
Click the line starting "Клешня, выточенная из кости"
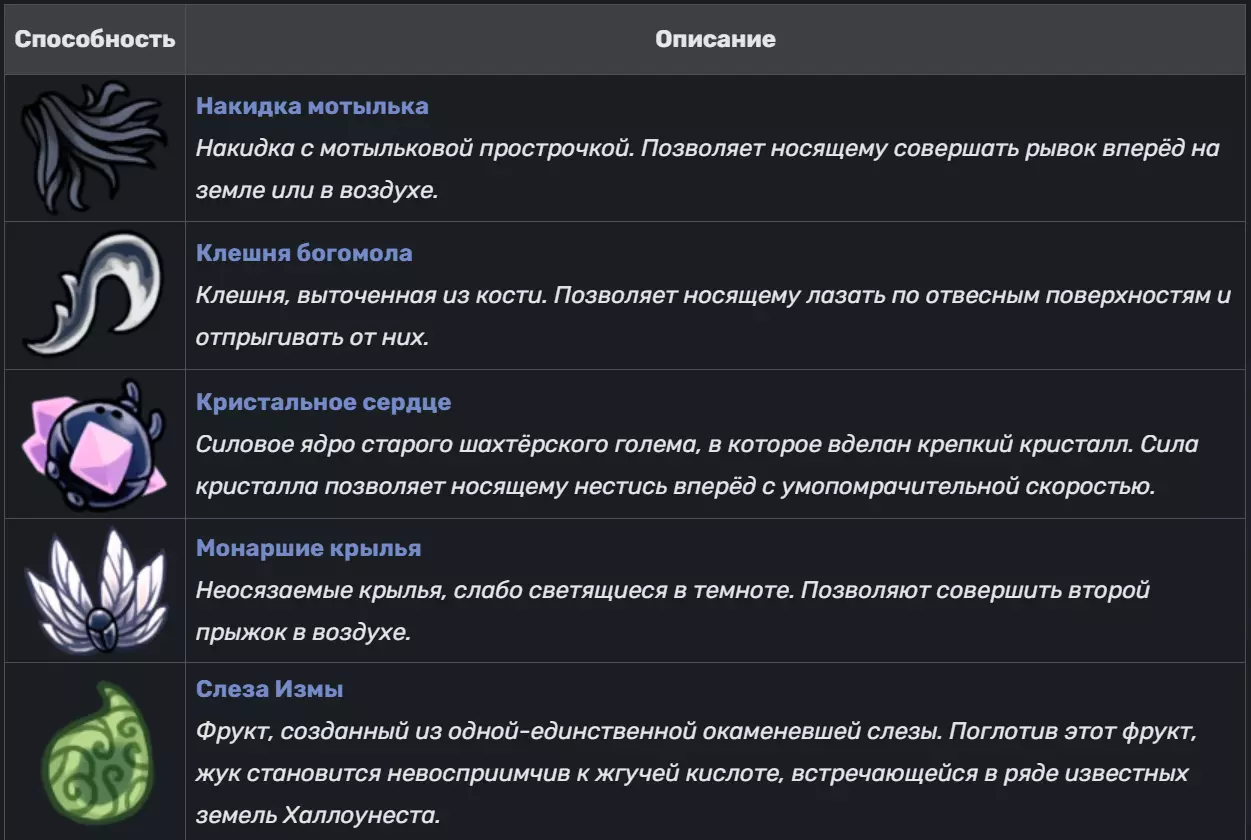click(x=712, y=296)
